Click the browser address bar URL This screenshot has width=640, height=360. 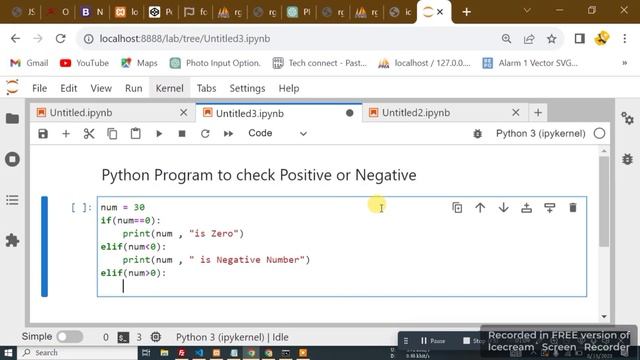click(184, 39)
